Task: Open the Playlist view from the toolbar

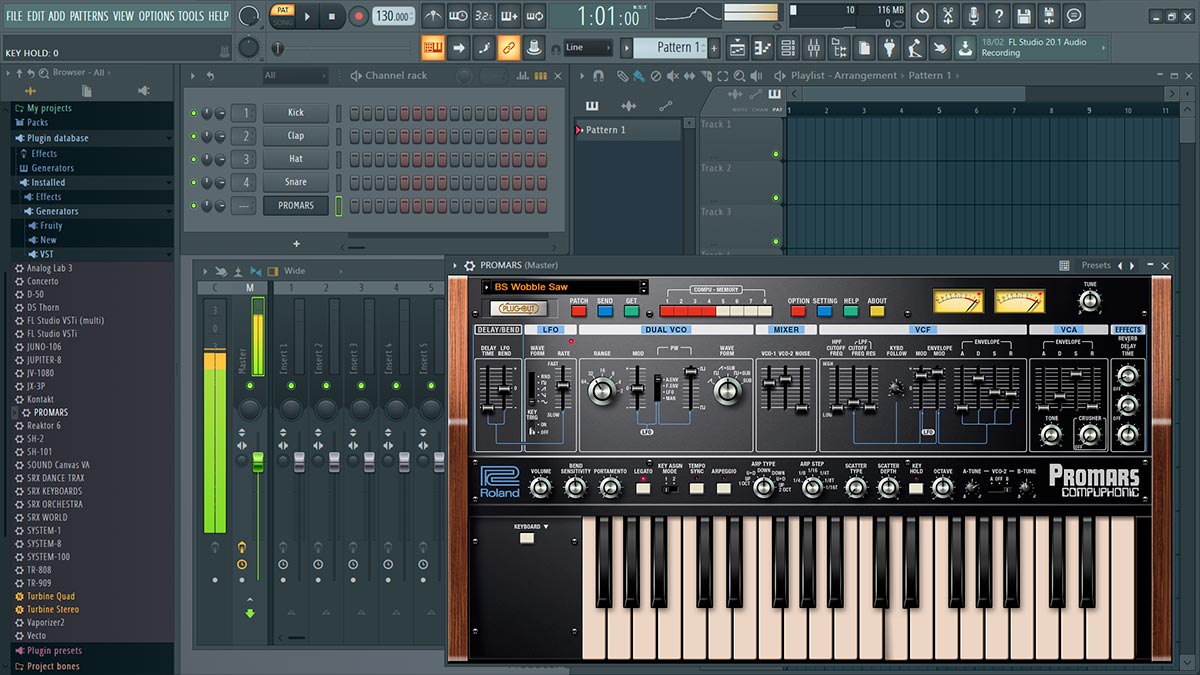Action: point(737,47)
